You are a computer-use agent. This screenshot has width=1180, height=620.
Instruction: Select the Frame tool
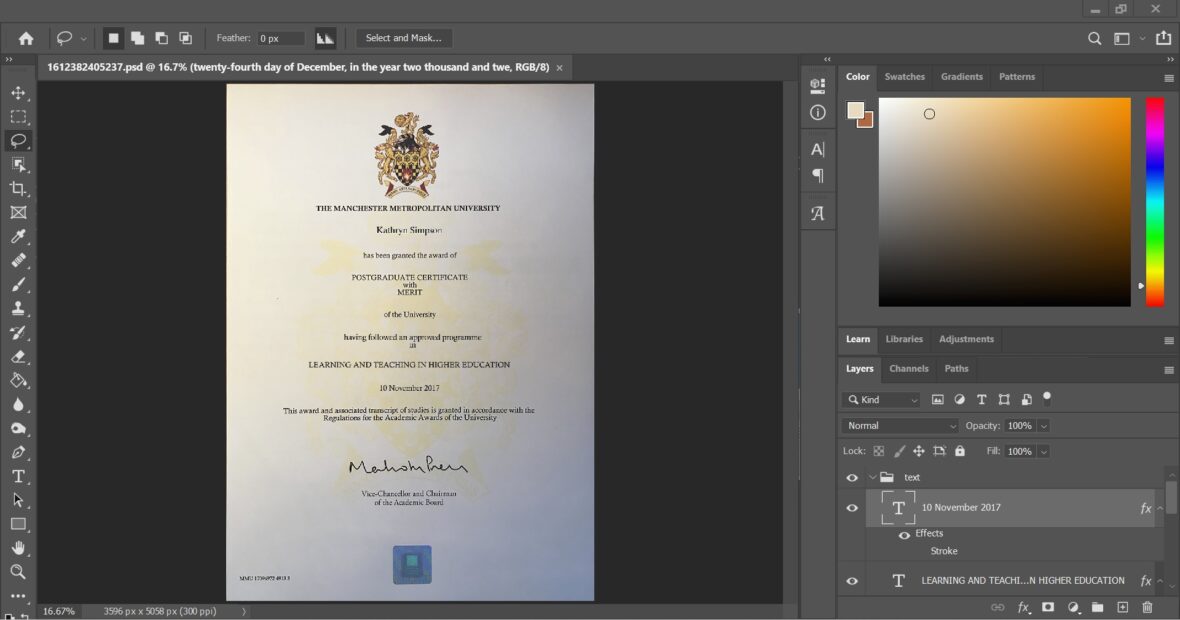tap(18, 213)
